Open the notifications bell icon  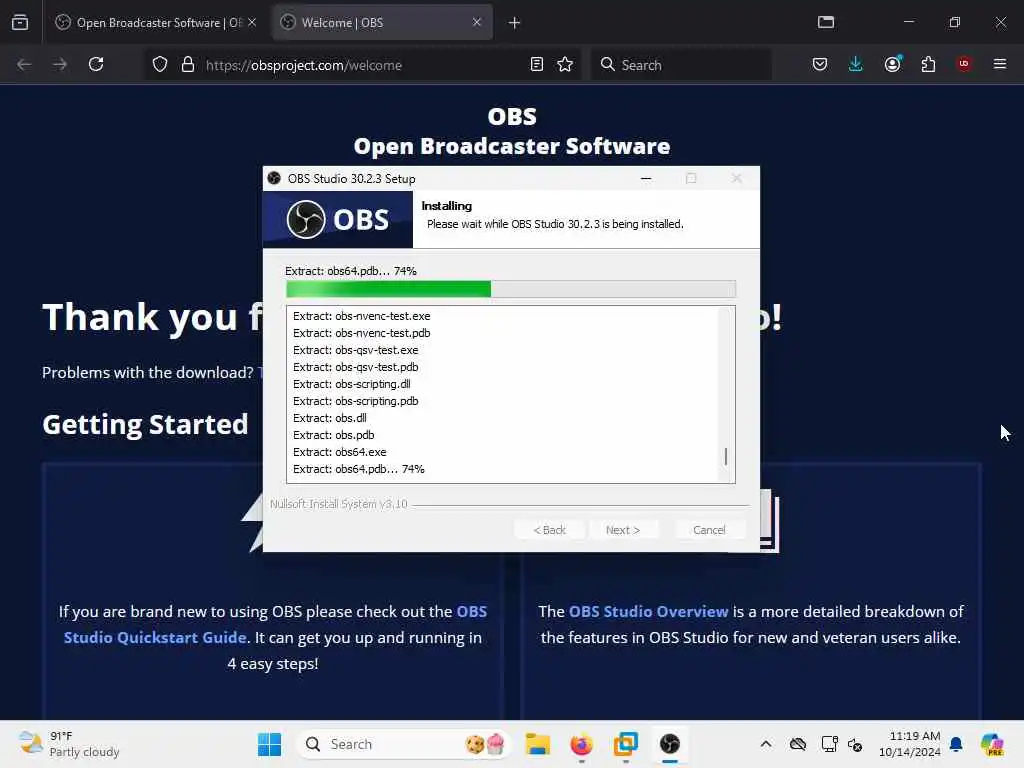[x=956, y=744]
